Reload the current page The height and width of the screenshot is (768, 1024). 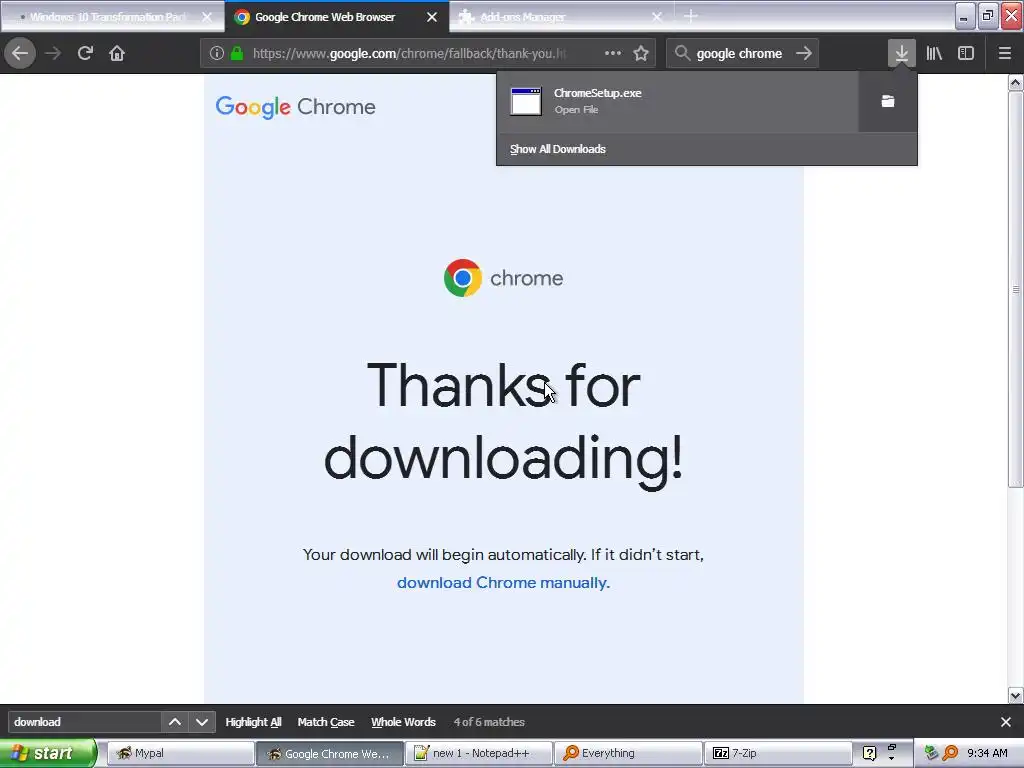[85, 54]
